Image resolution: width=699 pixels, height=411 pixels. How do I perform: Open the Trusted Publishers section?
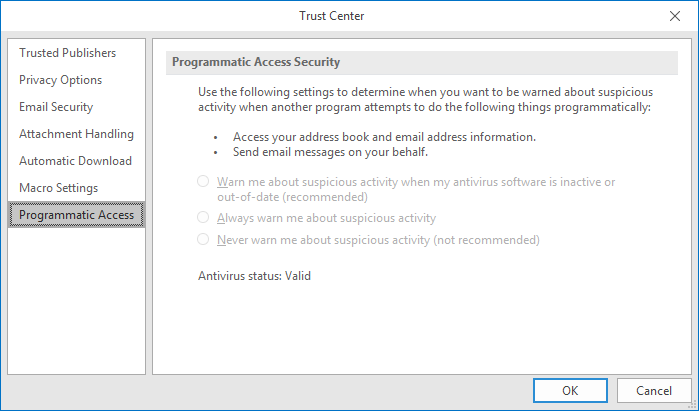68,53
